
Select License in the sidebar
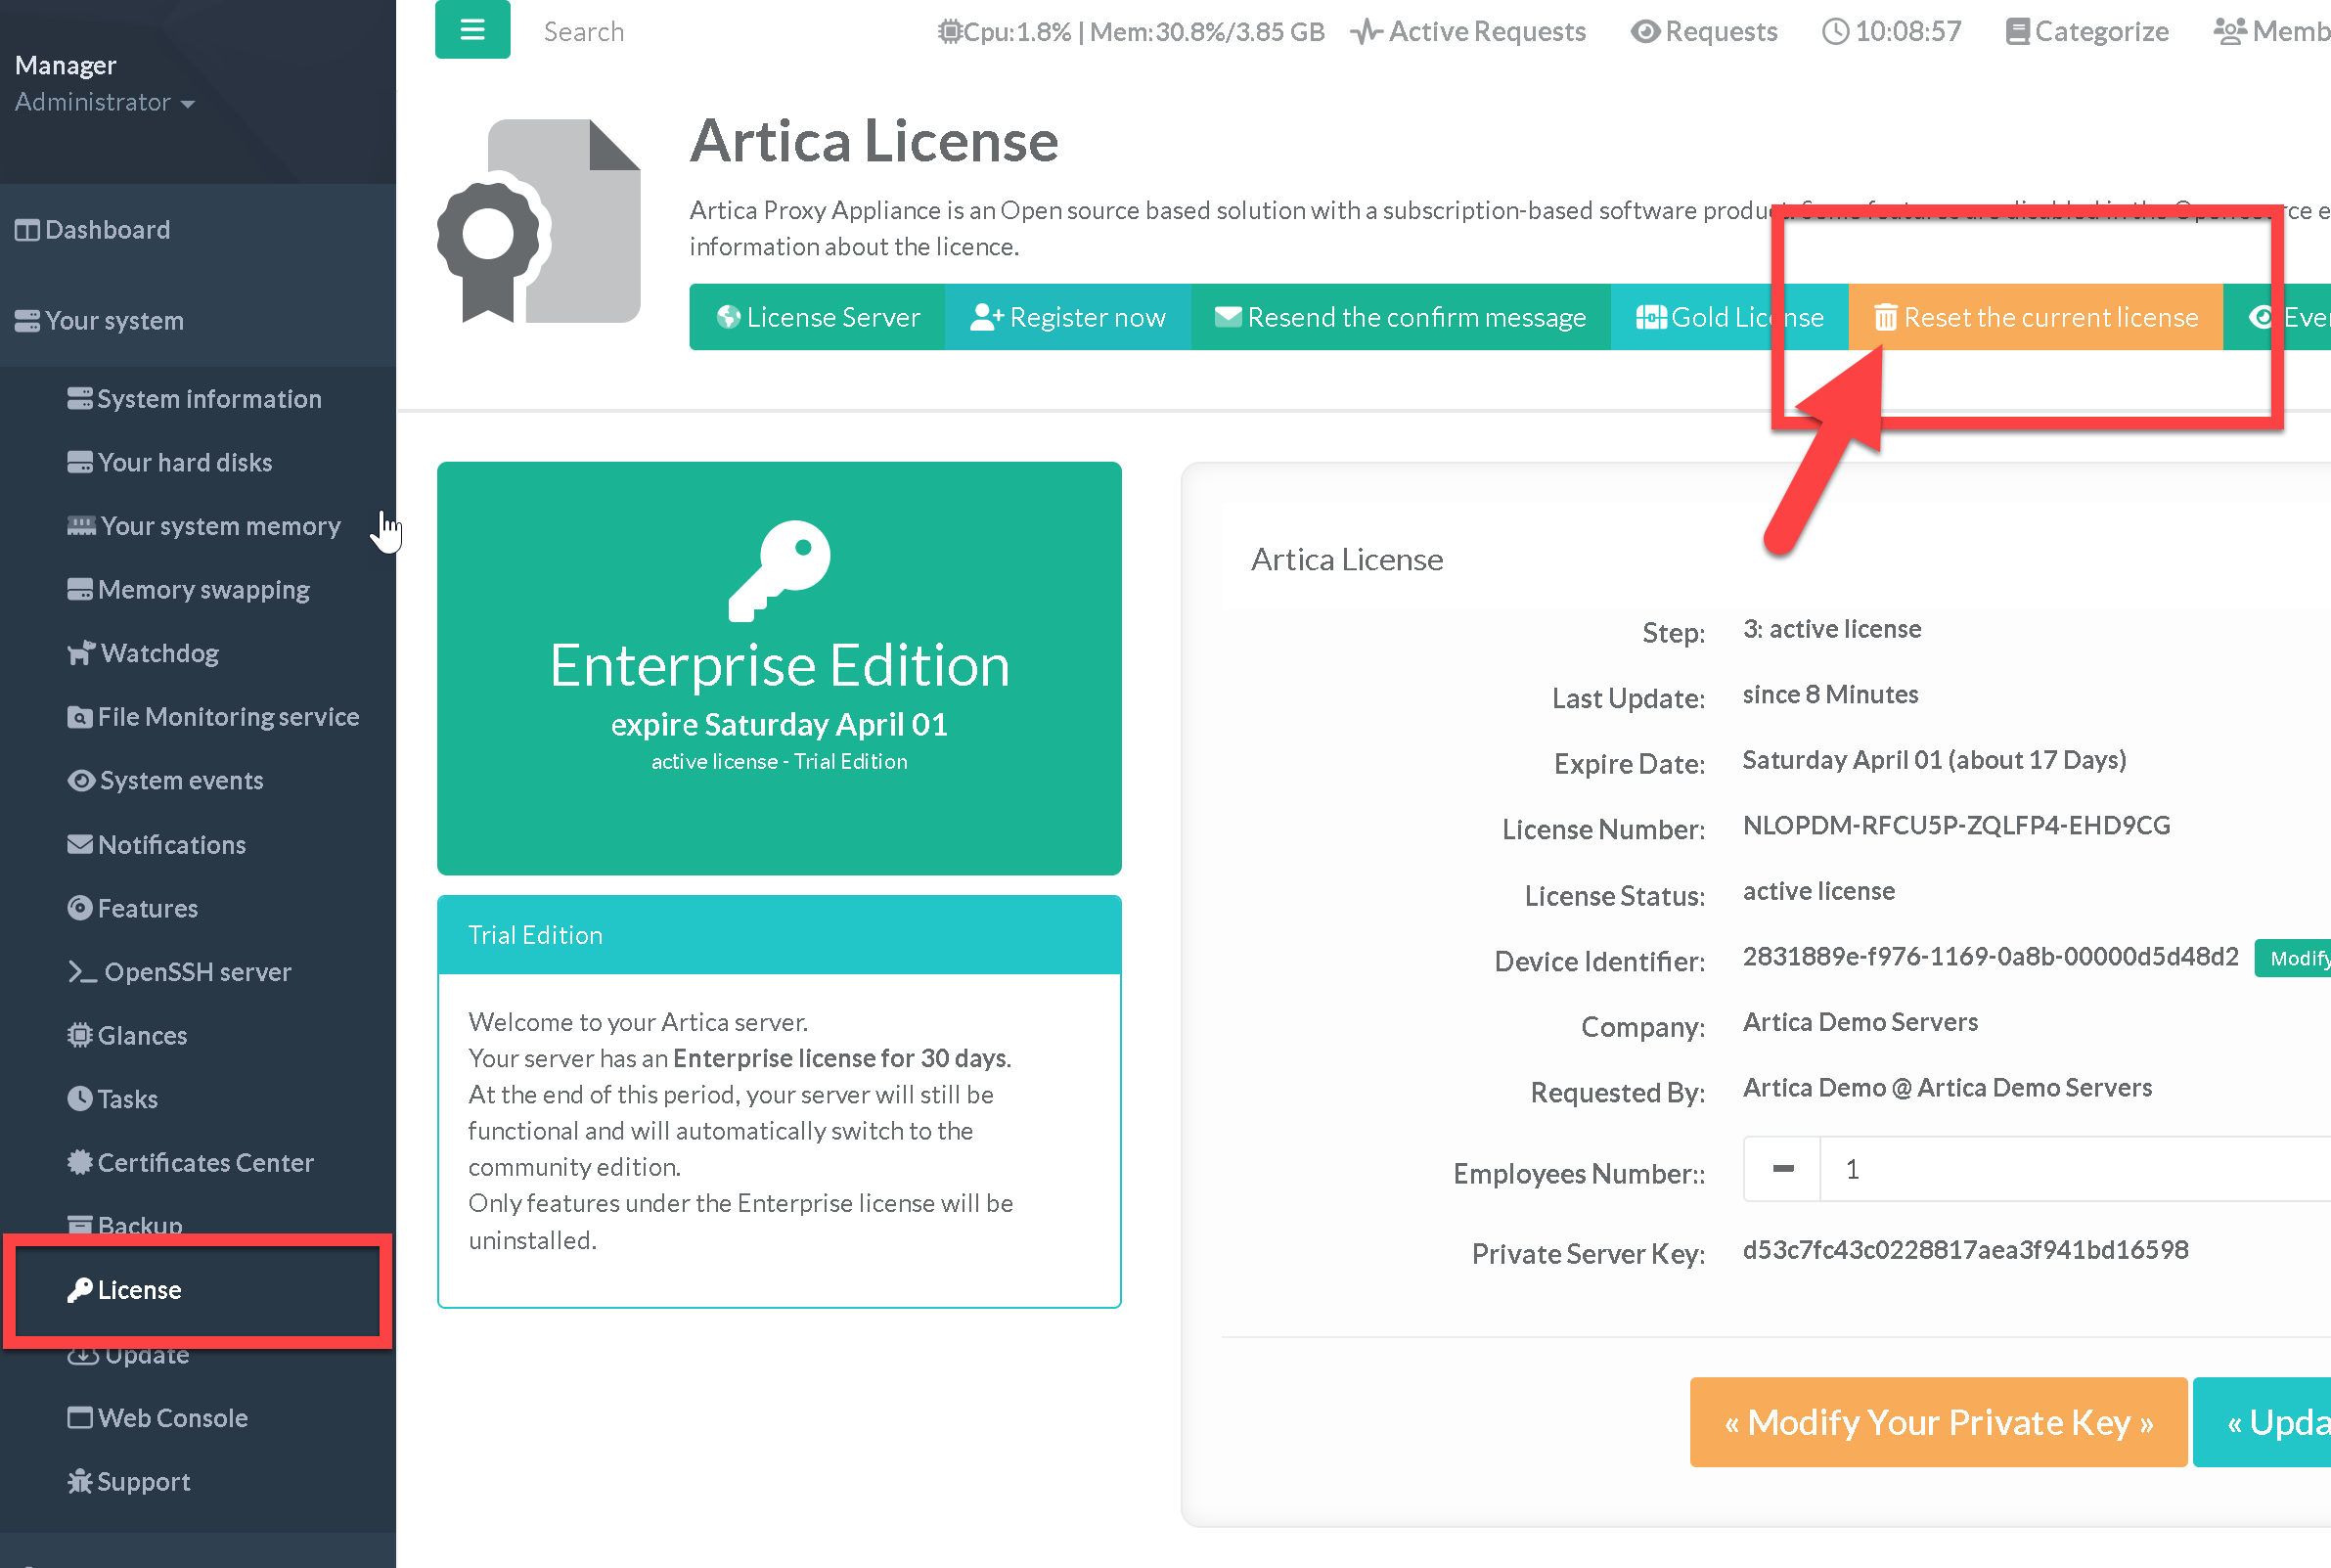(139, 1290)
